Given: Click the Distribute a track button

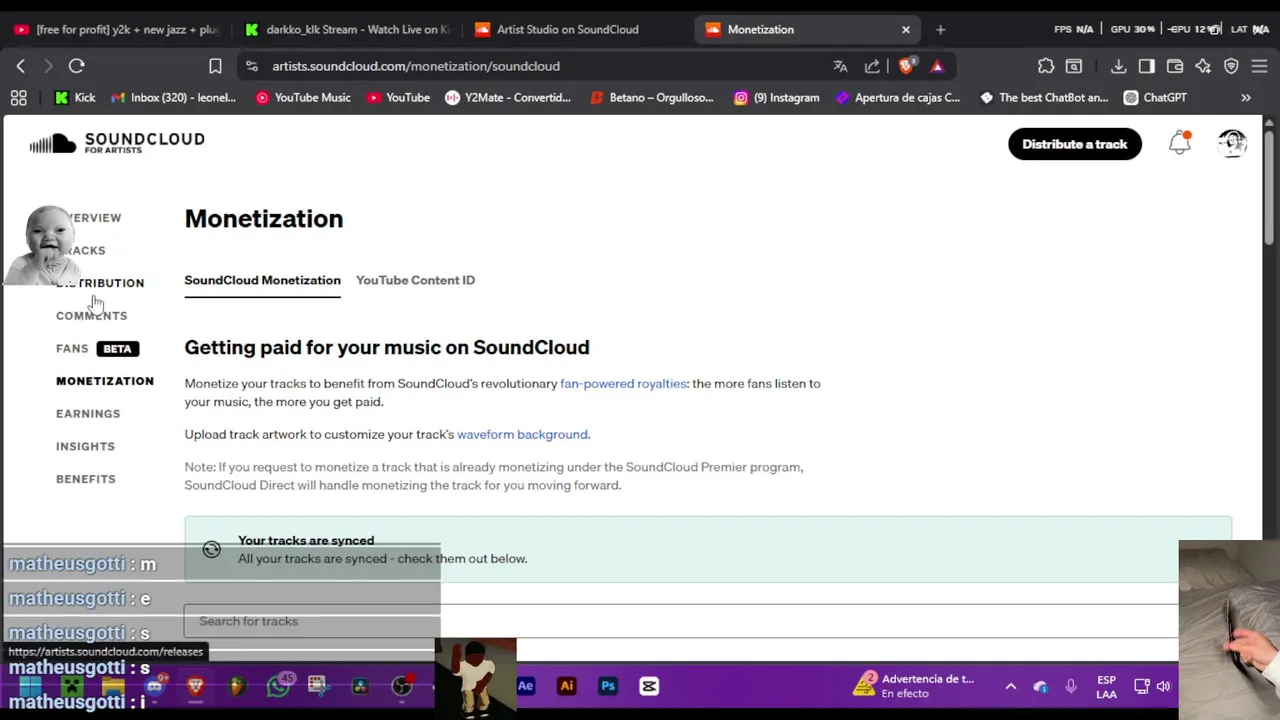Looking at the screenshot, I should 1075,144.
